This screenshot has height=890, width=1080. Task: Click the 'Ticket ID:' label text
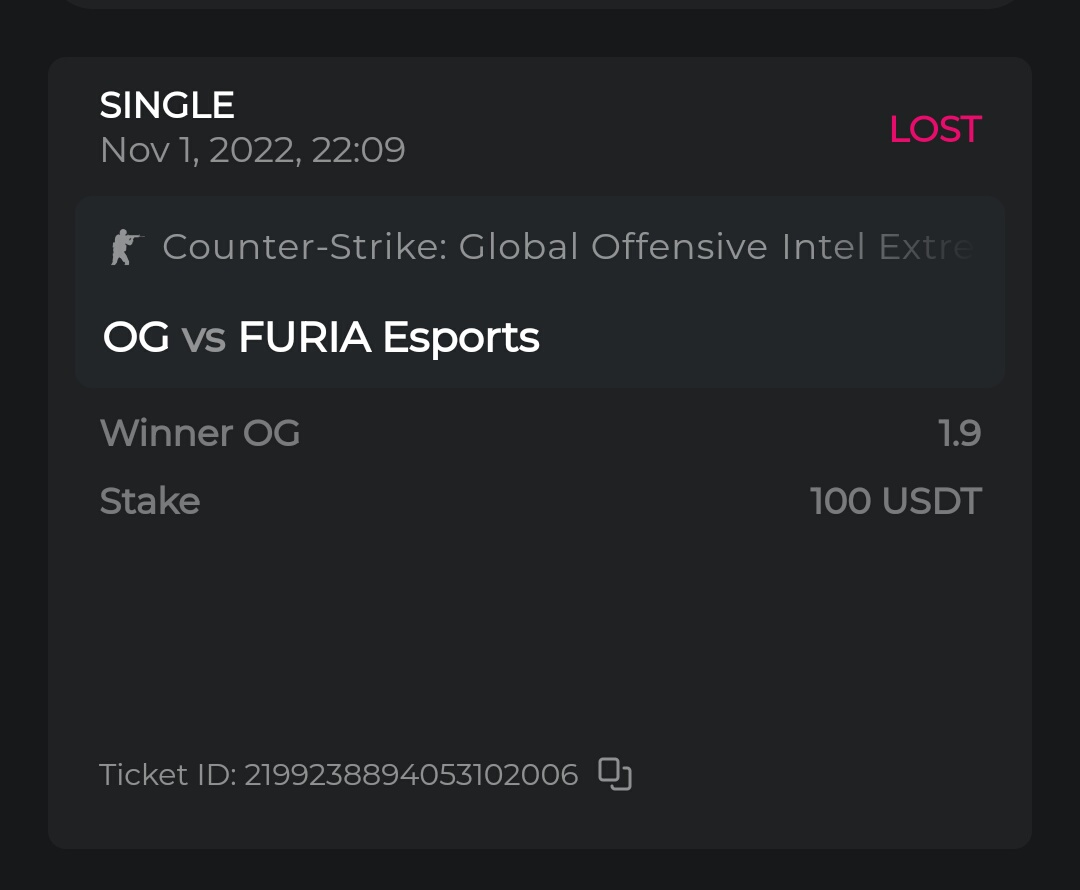coord(167,775)
